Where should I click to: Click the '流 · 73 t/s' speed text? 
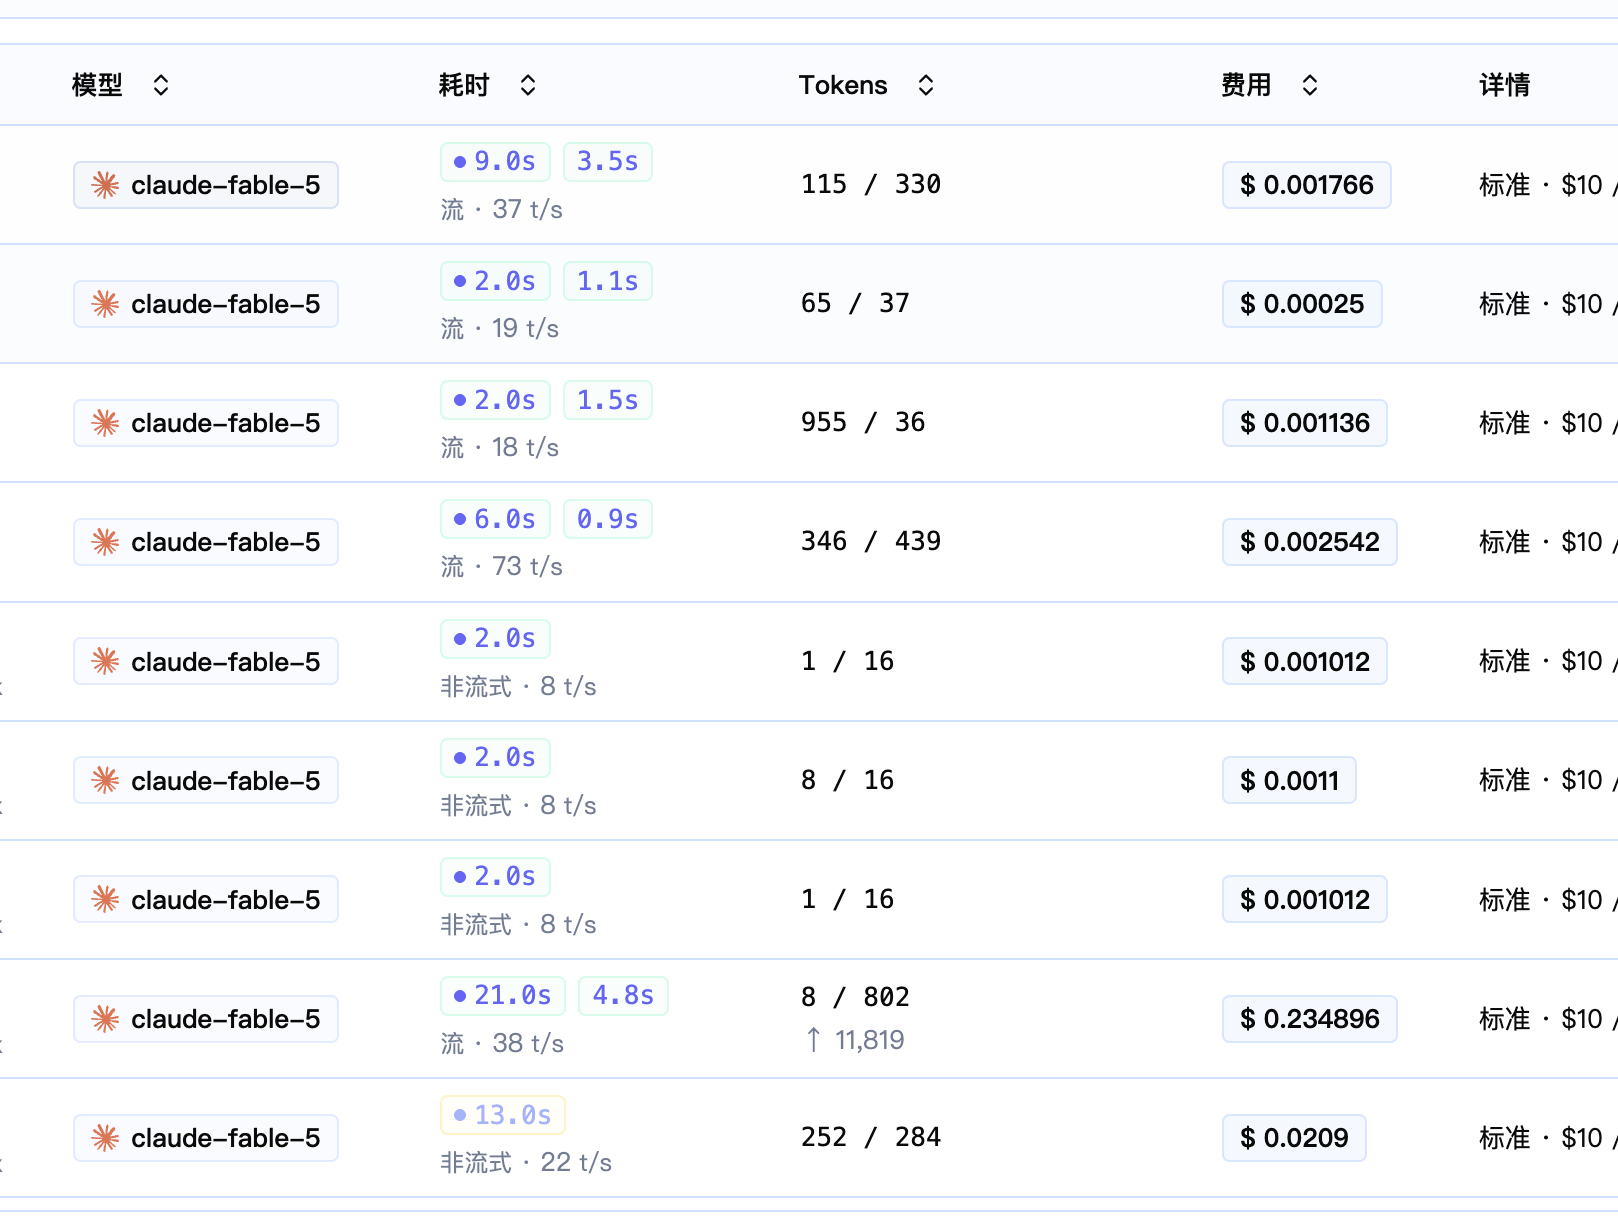502,566
